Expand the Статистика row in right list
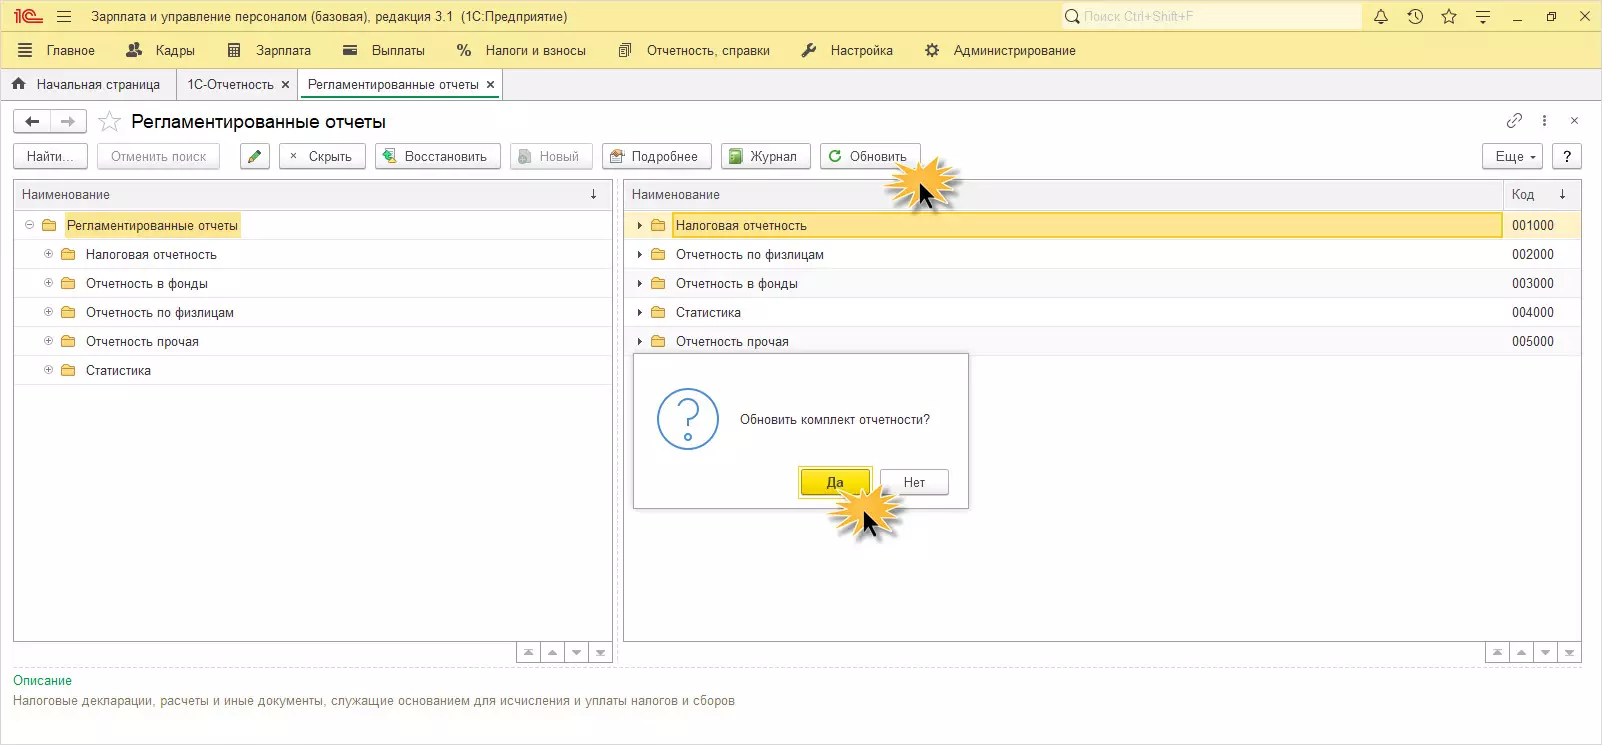 tap(640, 312)
